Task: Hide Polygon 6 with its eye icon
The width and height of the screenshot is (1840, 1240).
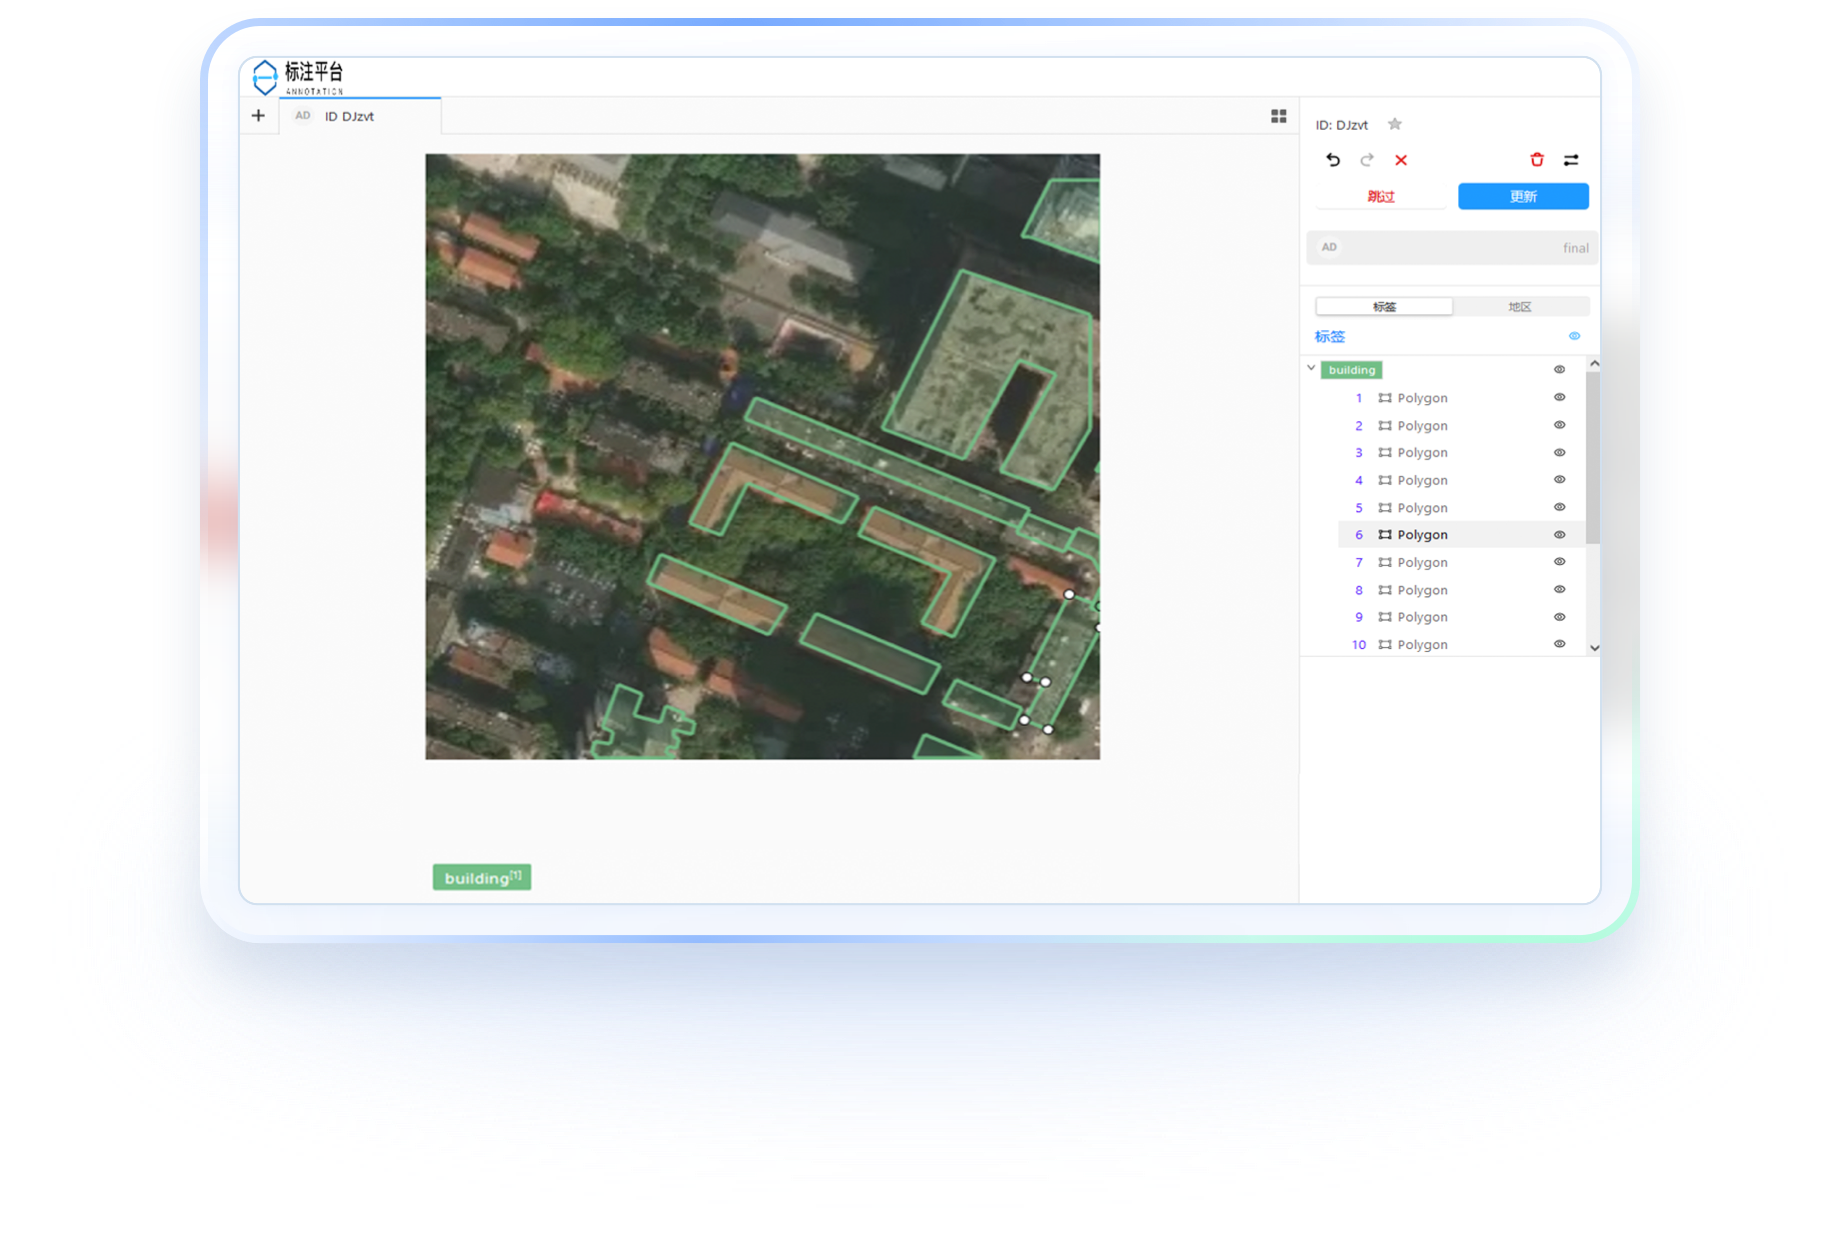Action: pyautogui.click(x=1559, y=535)
